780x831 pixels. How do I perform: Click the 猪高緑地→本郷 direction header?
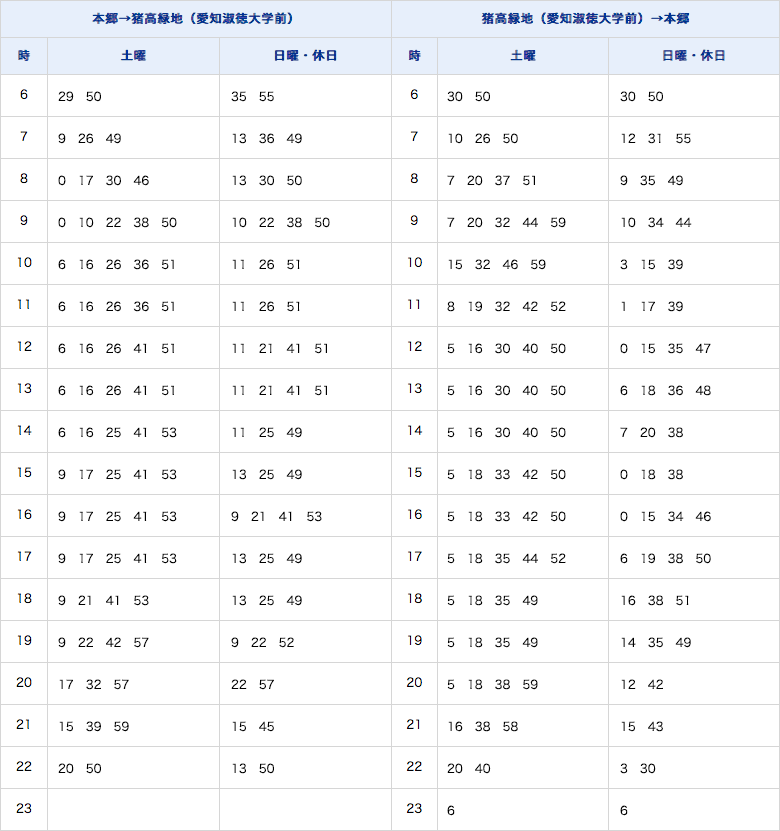(x=586, y=19)
